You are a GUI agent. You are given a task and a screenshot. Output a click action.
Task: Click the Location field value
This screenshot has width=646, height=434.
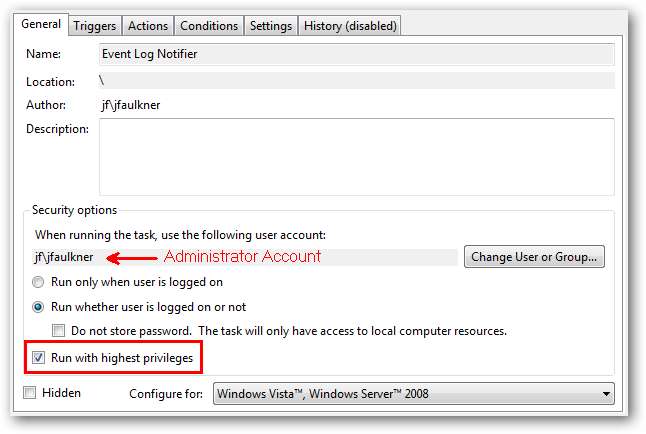(x=356, y=80)
